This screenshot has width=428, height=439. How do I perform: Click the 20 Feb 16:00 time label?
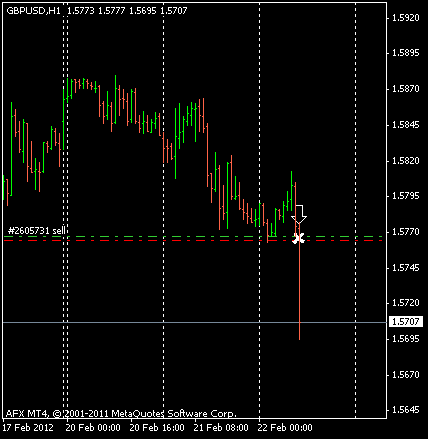[x=157, y=428]
